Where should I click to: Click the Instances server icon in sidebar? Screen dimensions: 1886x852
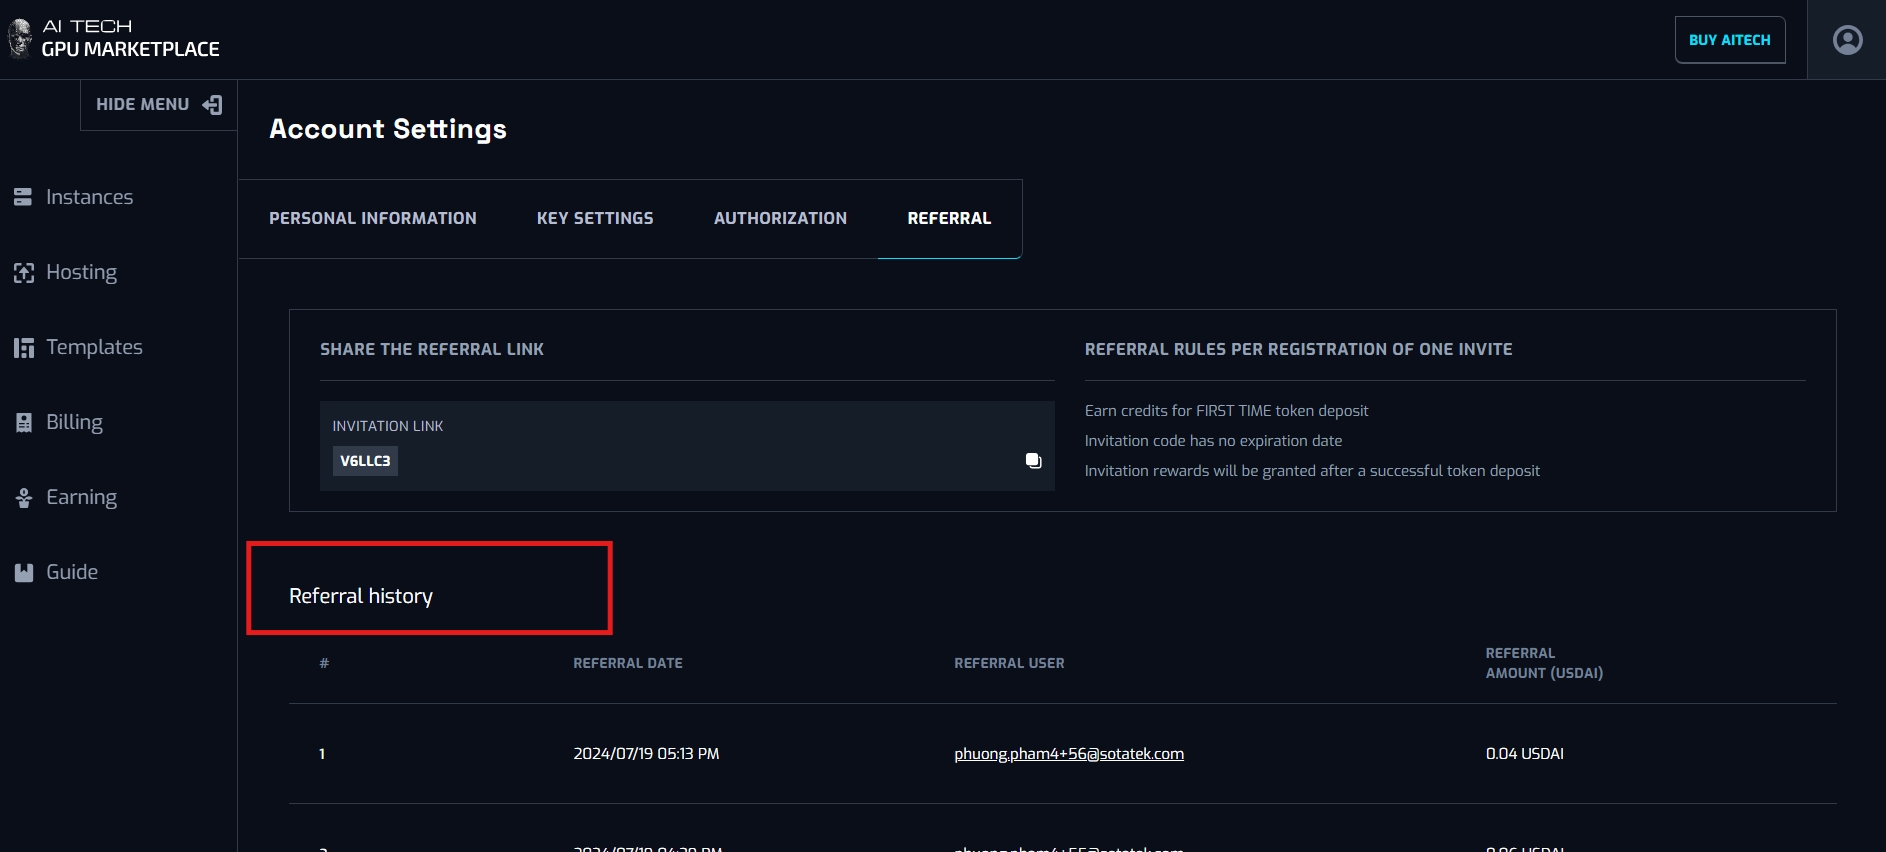tap(23, 198)
